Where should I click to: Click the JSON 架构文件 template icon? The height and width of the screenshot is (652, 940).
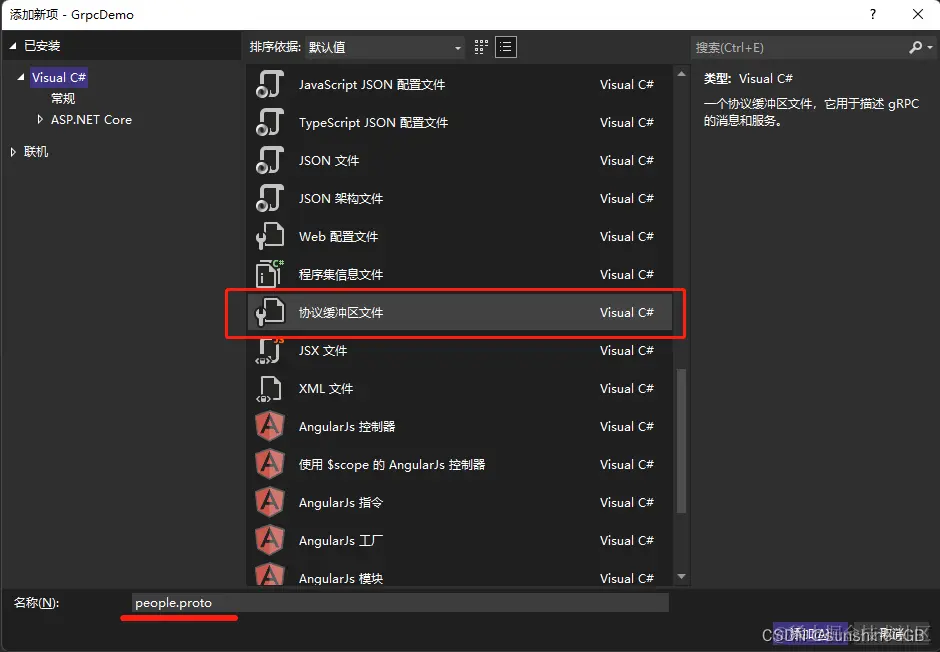(x=269, y=198)
